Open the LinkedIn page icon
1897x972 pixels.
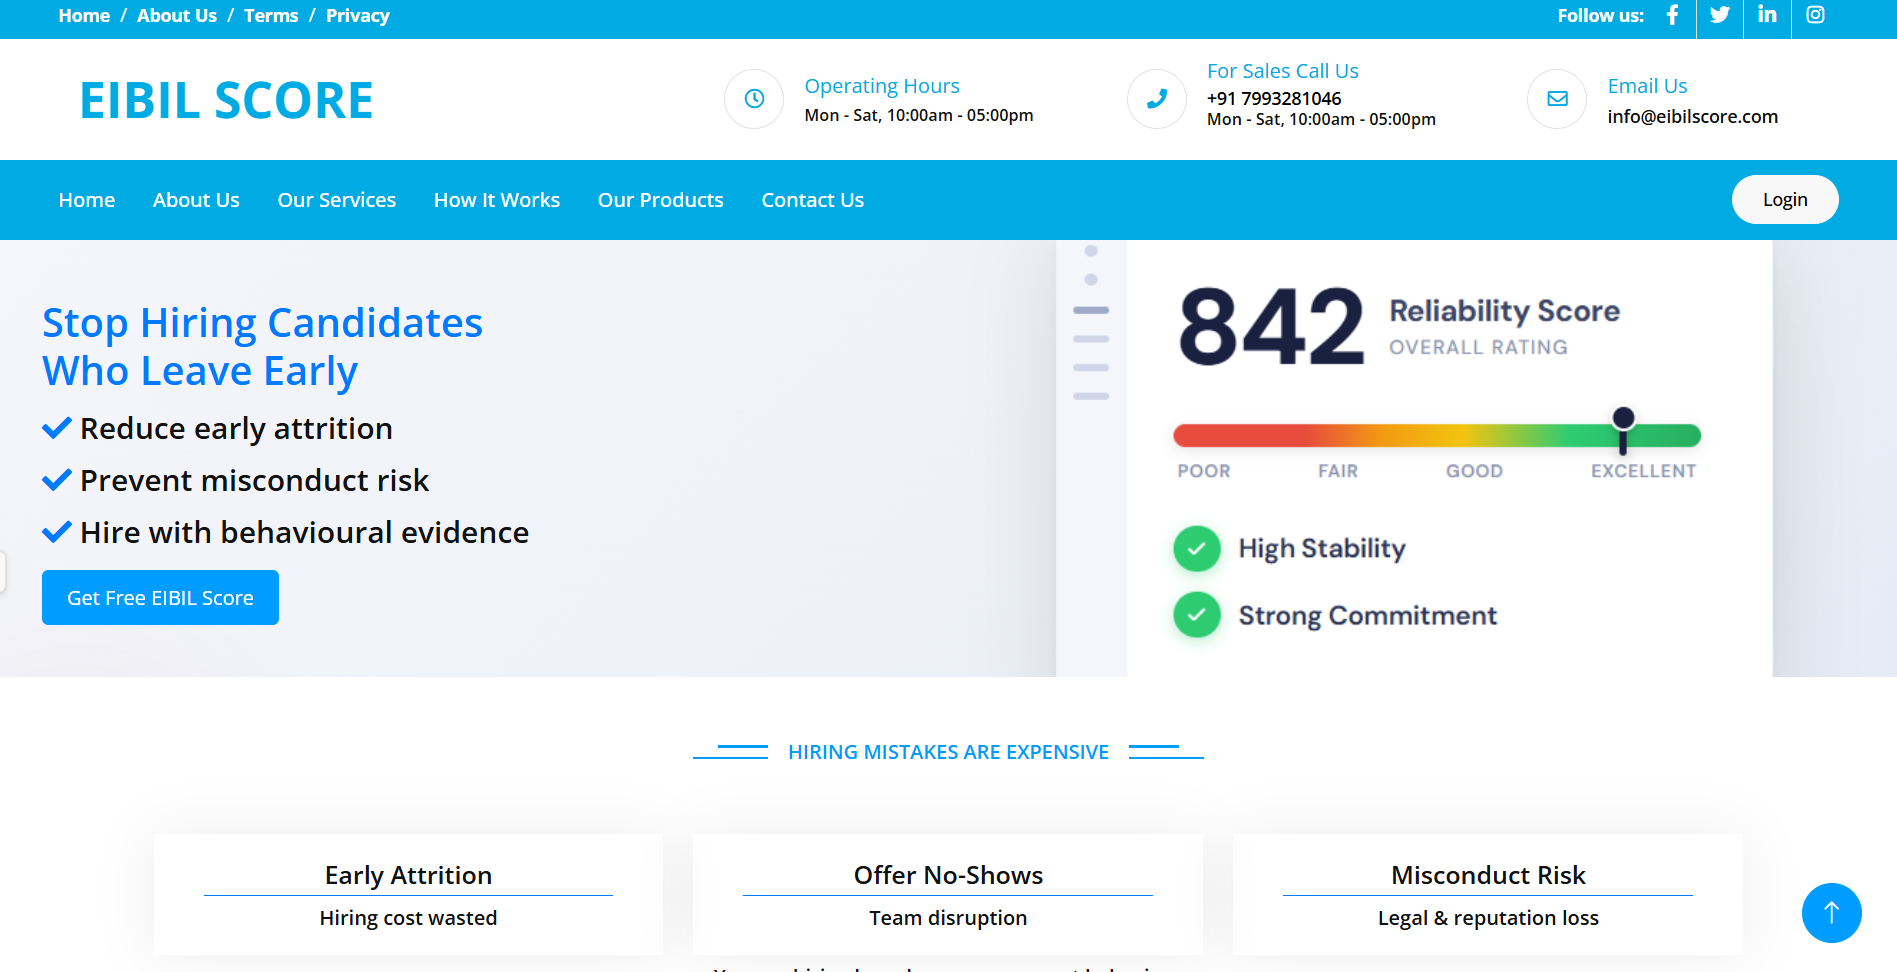coord(1767,15)
